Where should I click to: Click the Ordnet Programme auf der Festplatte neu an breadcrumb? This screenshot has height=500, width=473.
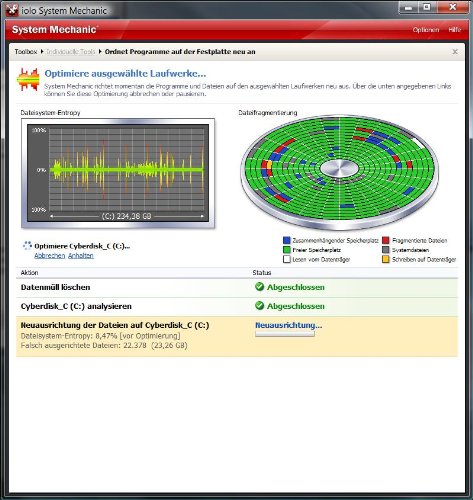(180, 52)
